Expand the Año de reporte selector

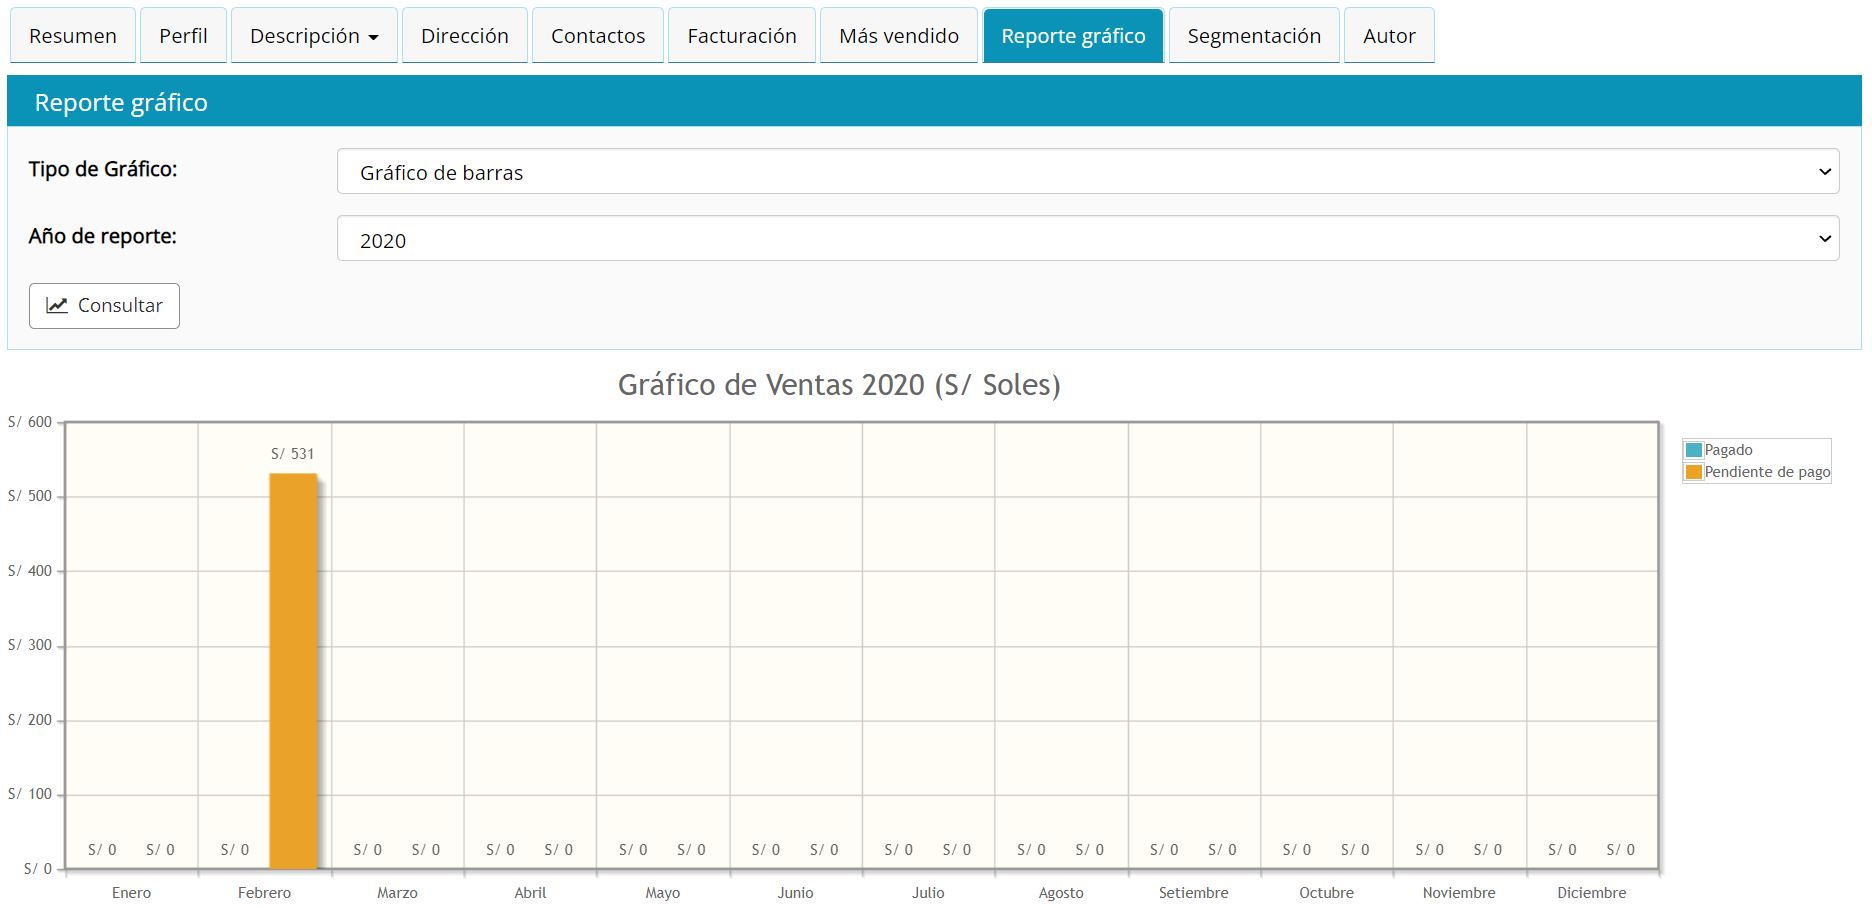1087,240
